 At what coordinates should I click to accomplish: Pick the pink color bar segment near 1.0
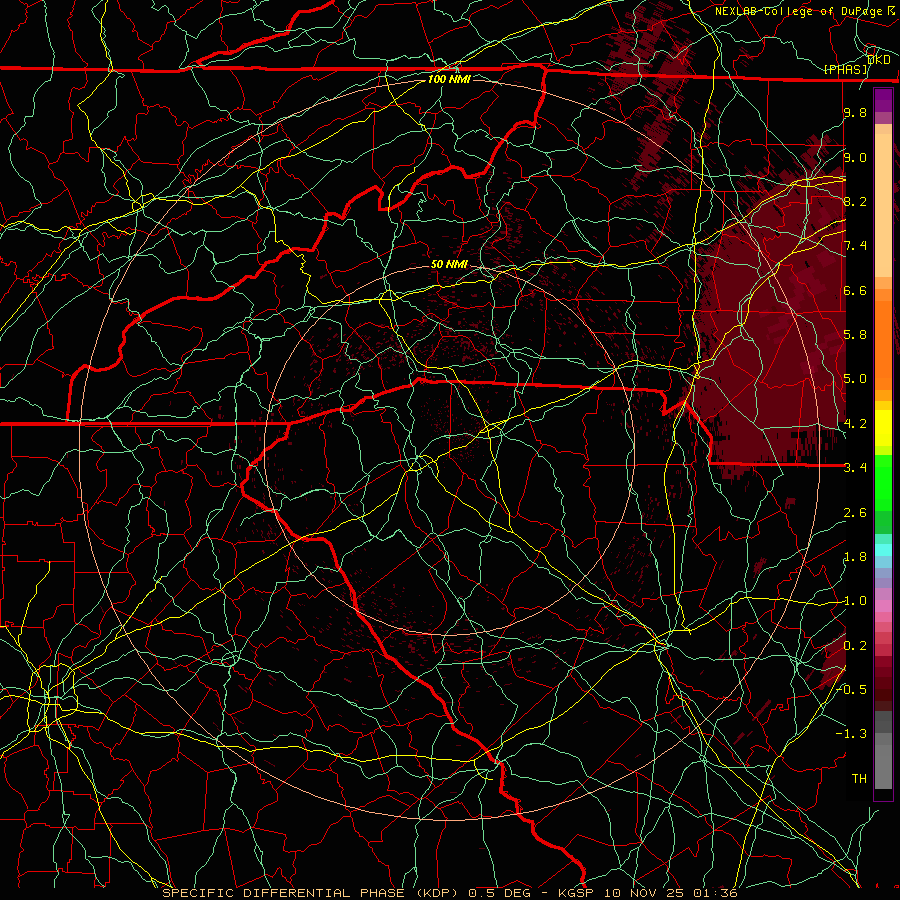pos(883,606)
